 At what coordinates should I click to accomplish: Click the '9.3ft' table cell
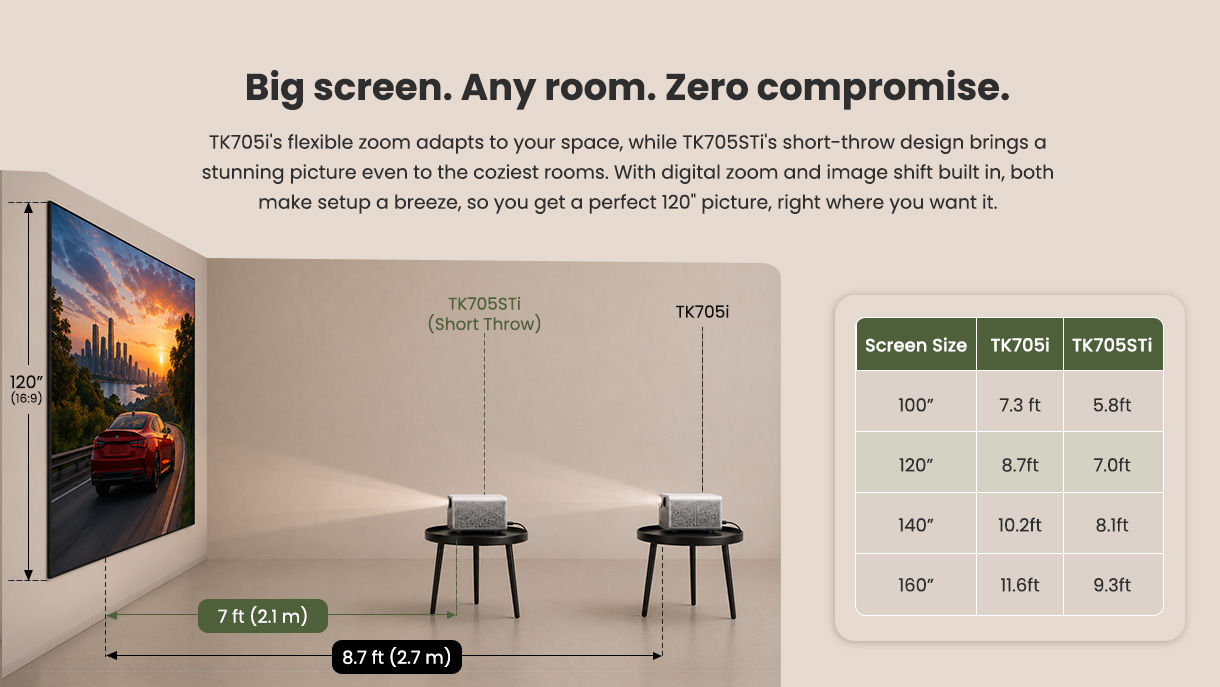[1112, 585]
